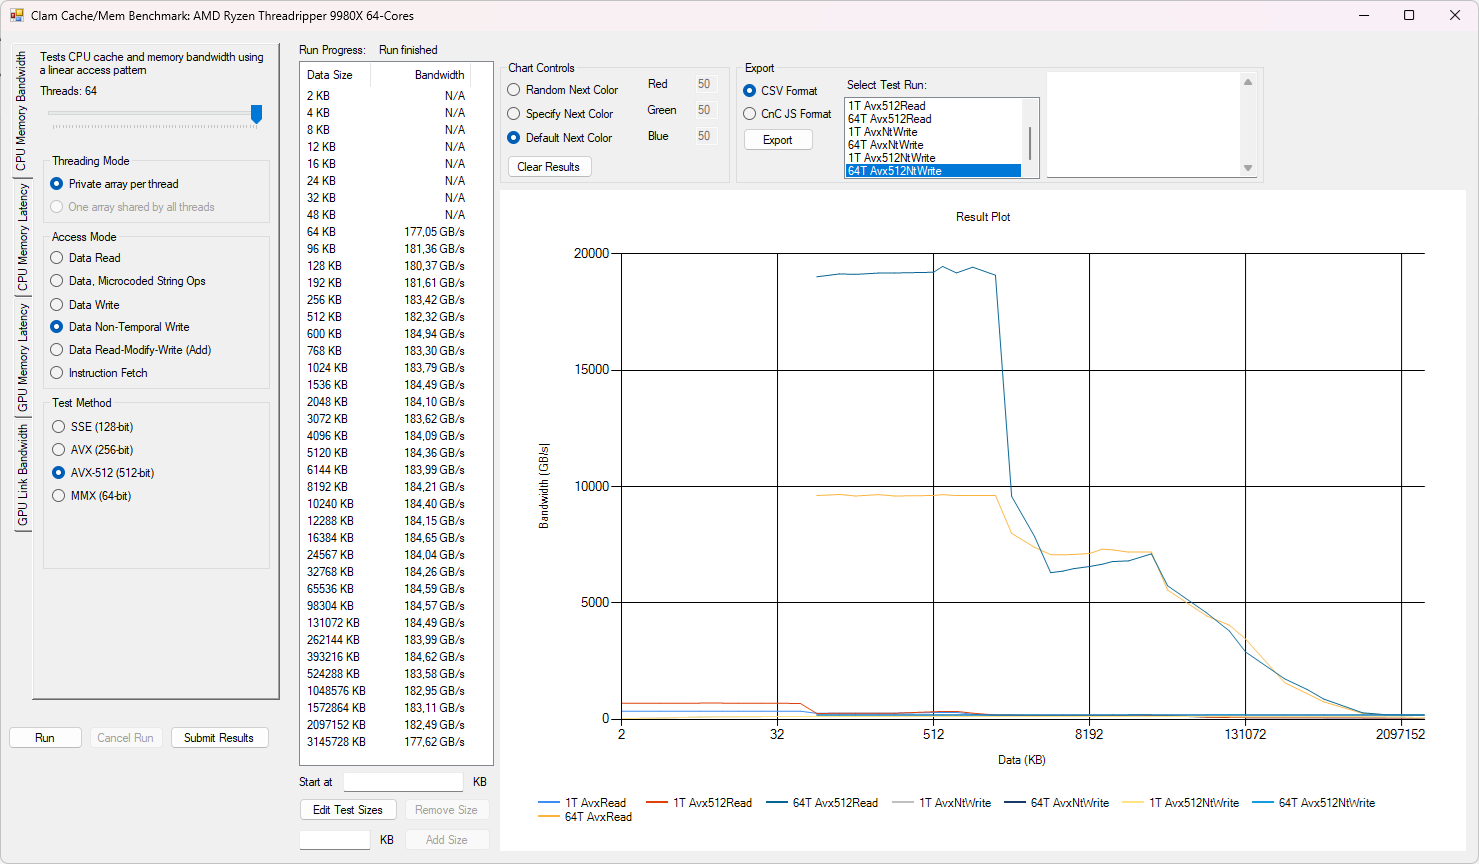This screenshot has width=1479, height=864.
Task: Click the 64T Avx512Read legend entry
Action: click(x=822, y=803)
